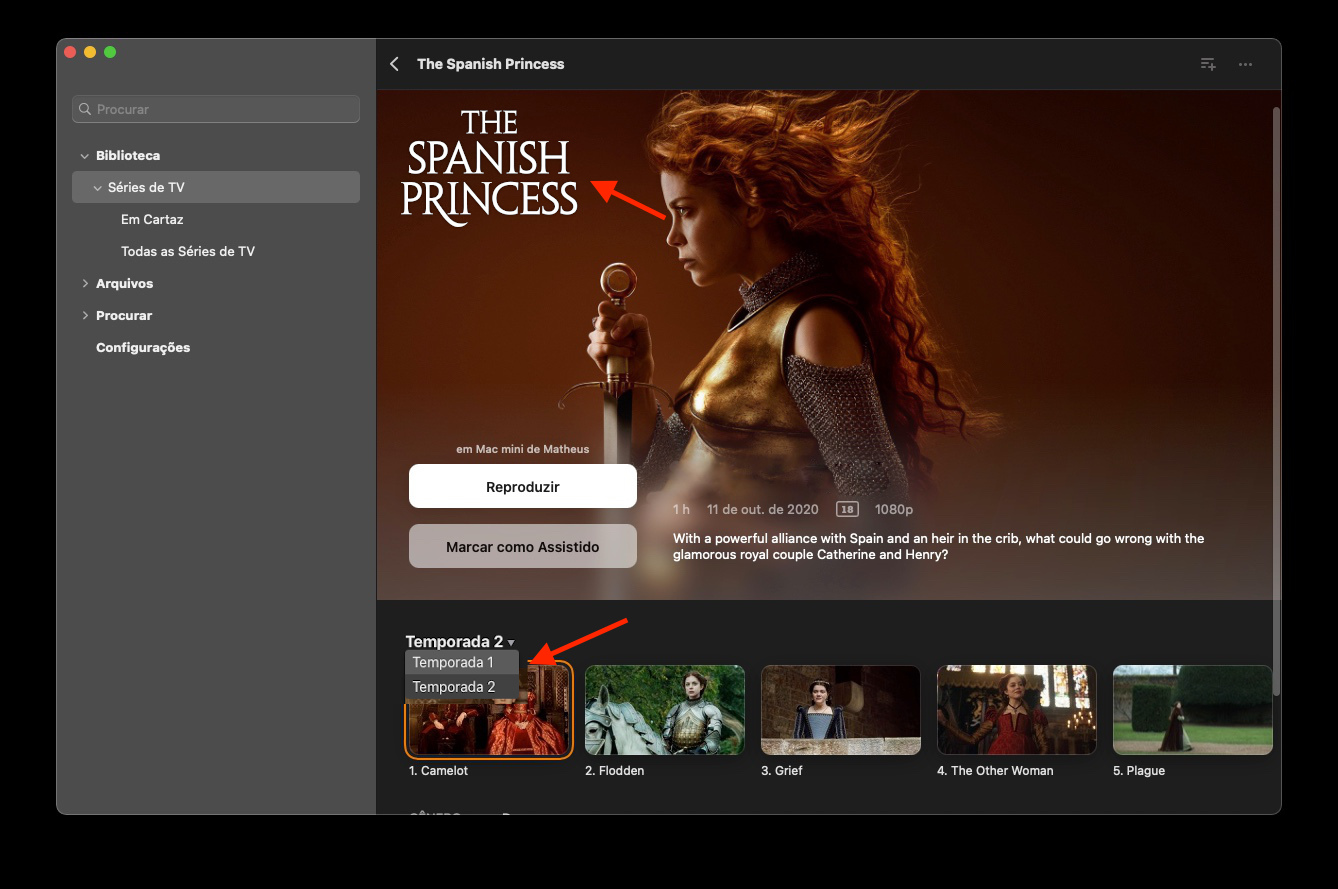Open the Camelot episode thumbnail

pyautogui.click(x=489, y=710)
